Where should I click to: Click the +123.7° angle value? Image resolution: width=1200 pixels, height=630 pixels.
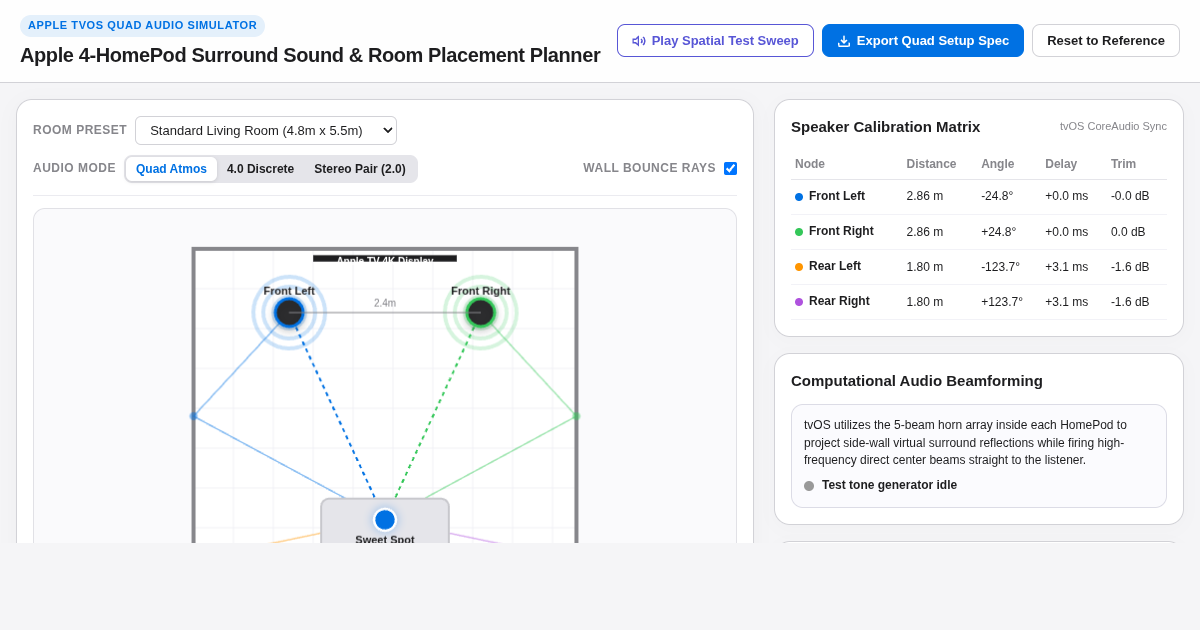(x=1002, y=302)
